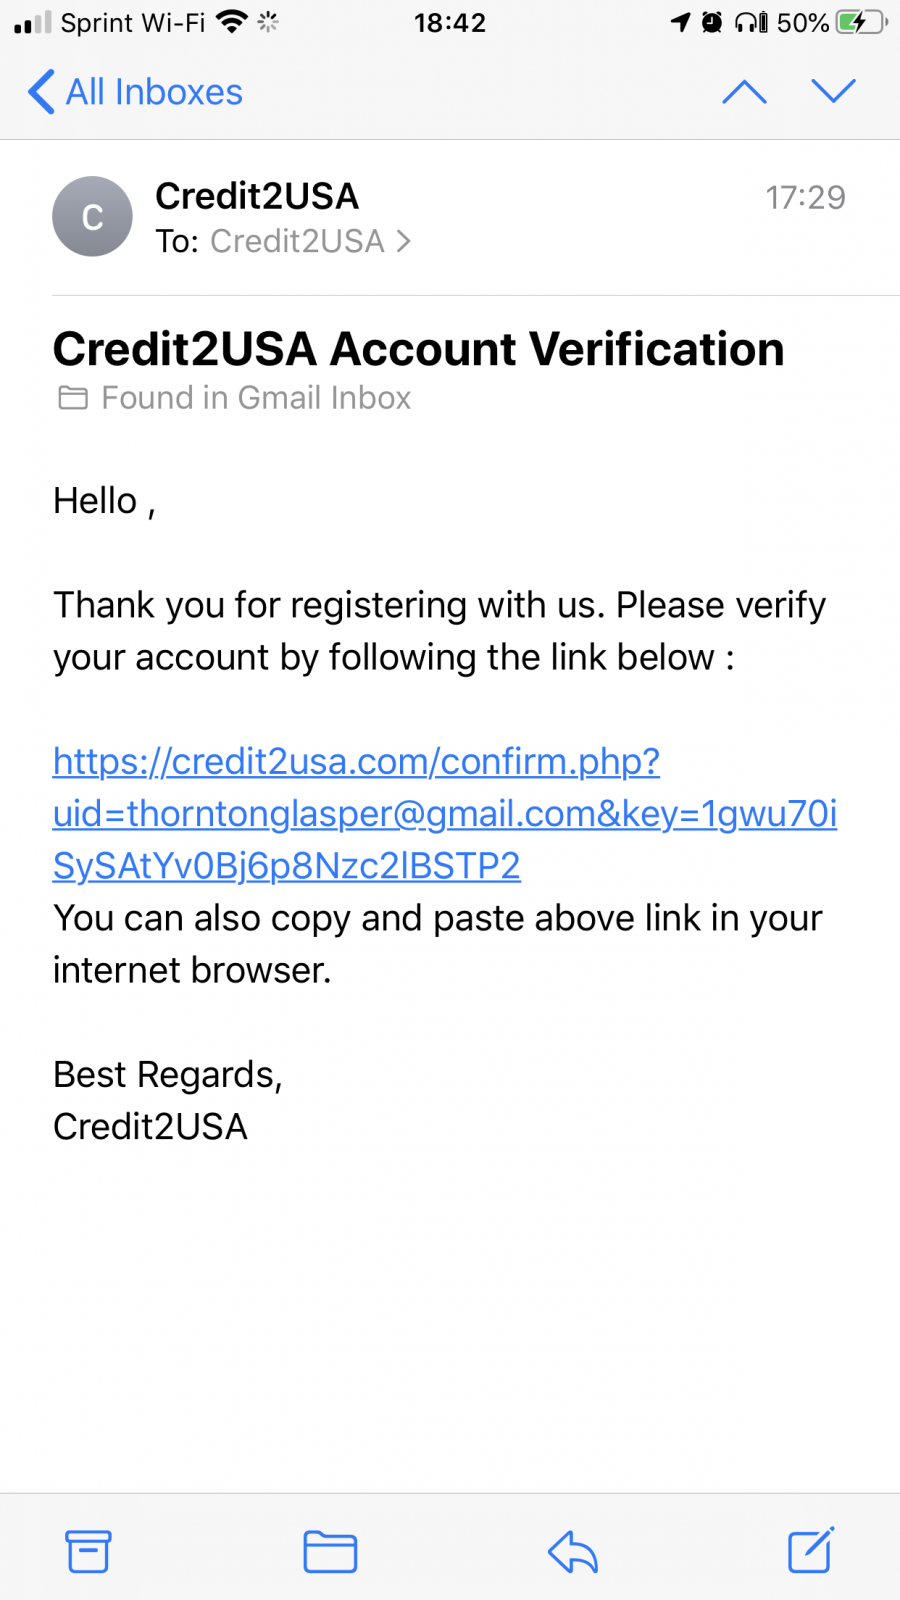Go to previous message with up arrow
The width and height of the screenshot is (900, 1600).
pyautogui.click(x=745, y=92)
